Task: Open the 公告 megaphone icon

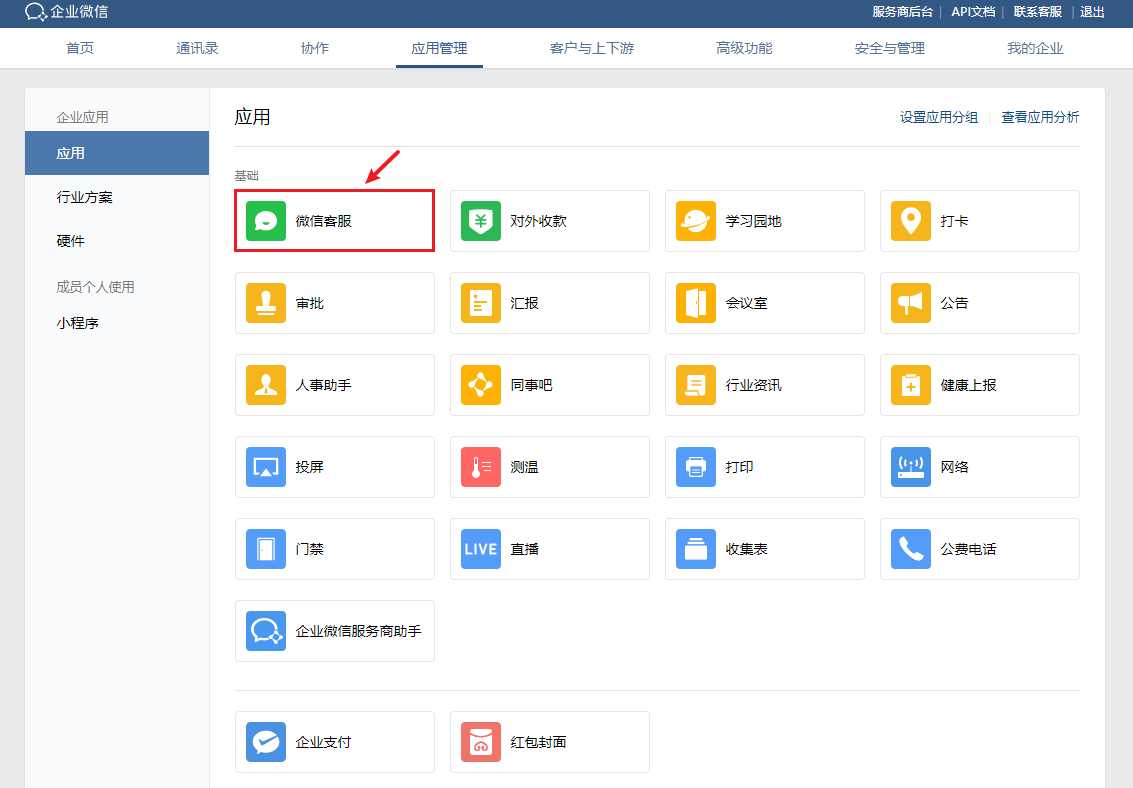Action: click(x=910, y=303)
